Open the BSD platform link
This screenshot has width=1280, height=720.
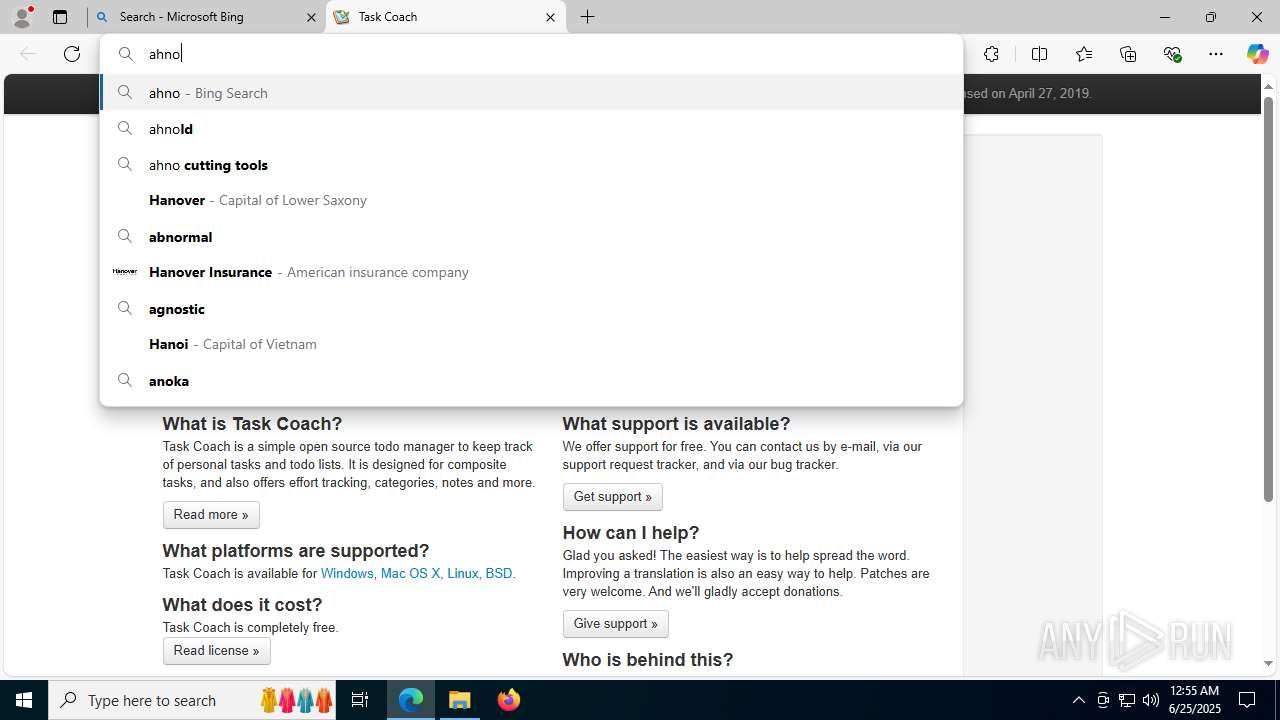(x=499, y=574)
